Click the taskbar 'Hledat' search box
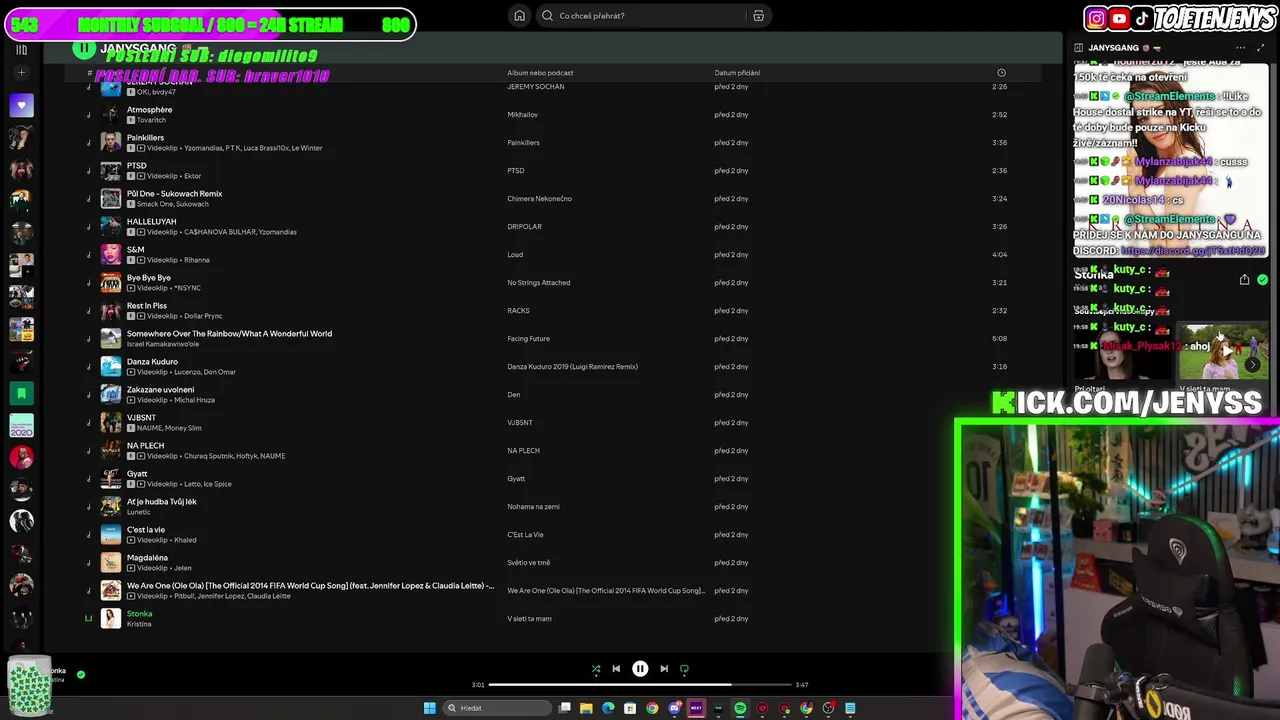 coord(498,708)
